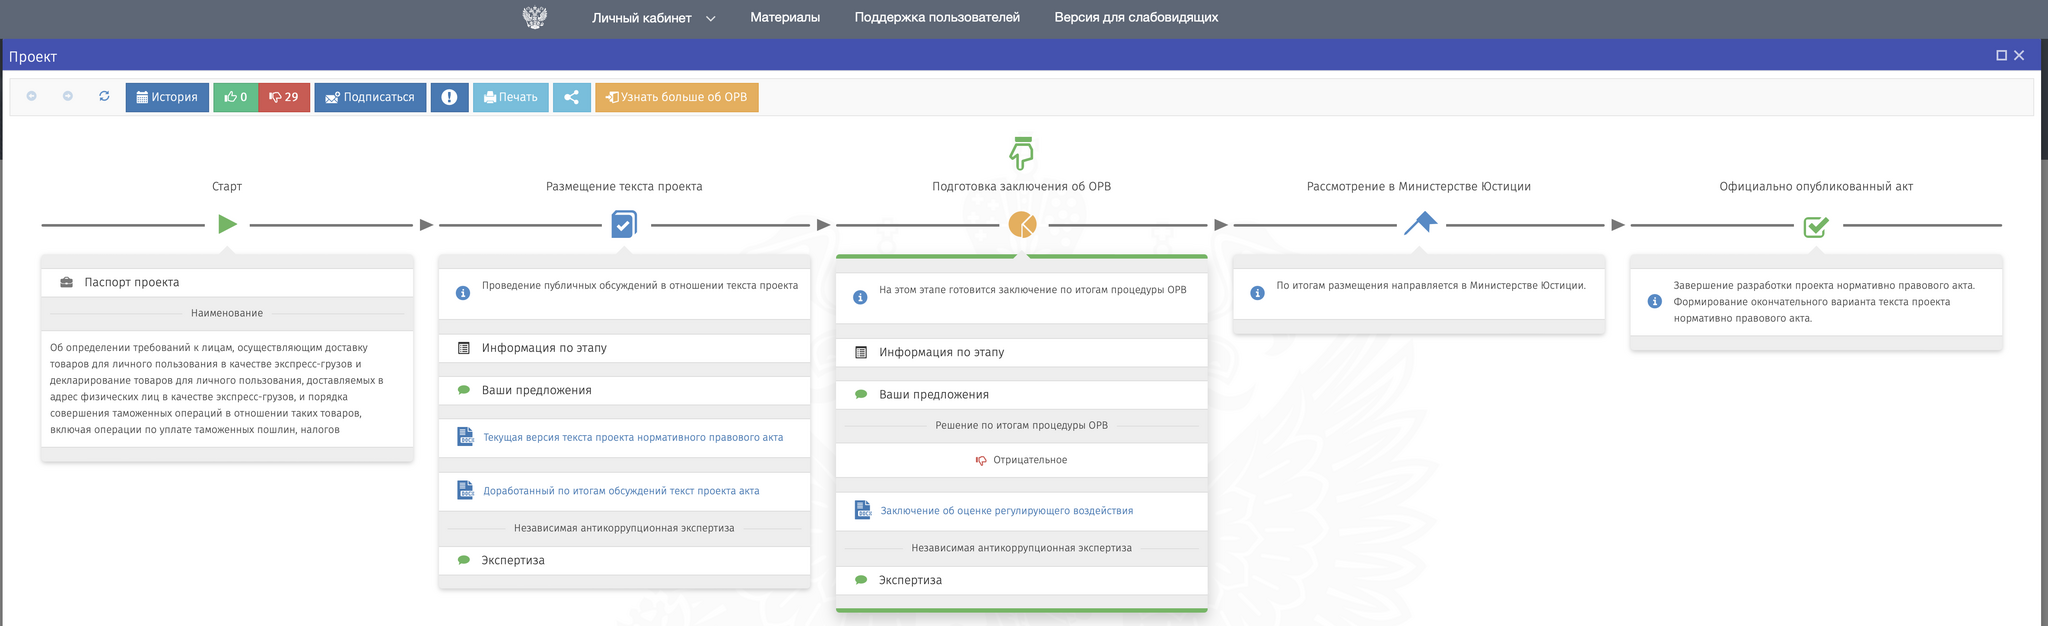Click the exclamation mark report button
Screen dimensions: 2048x626
click(x=449, y=97)
